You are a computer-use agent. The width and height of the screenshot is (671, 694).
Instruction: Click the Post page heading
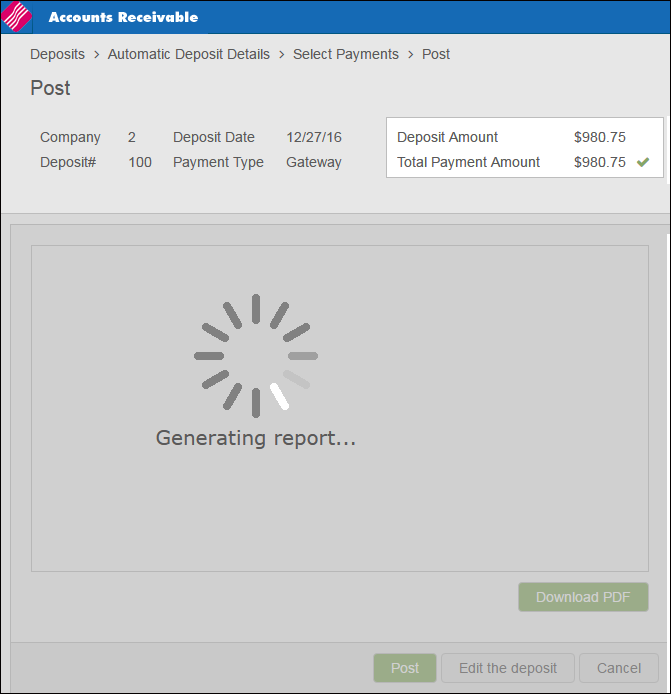coord(50,88)
